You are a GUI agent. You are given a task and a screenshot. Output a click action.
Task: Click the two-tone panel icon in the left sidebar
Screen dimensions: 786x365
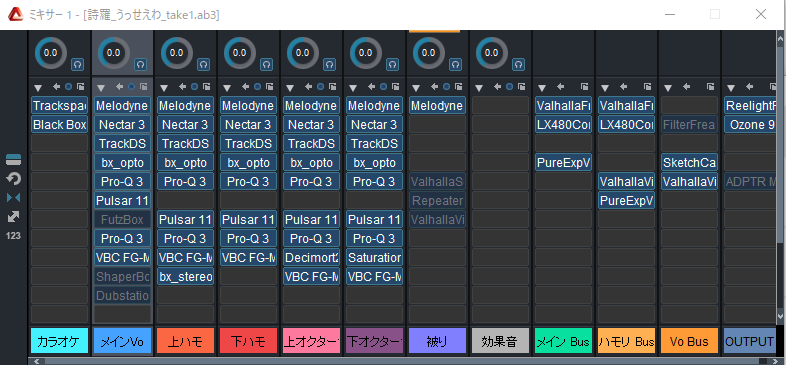click(x=14, y=160)
